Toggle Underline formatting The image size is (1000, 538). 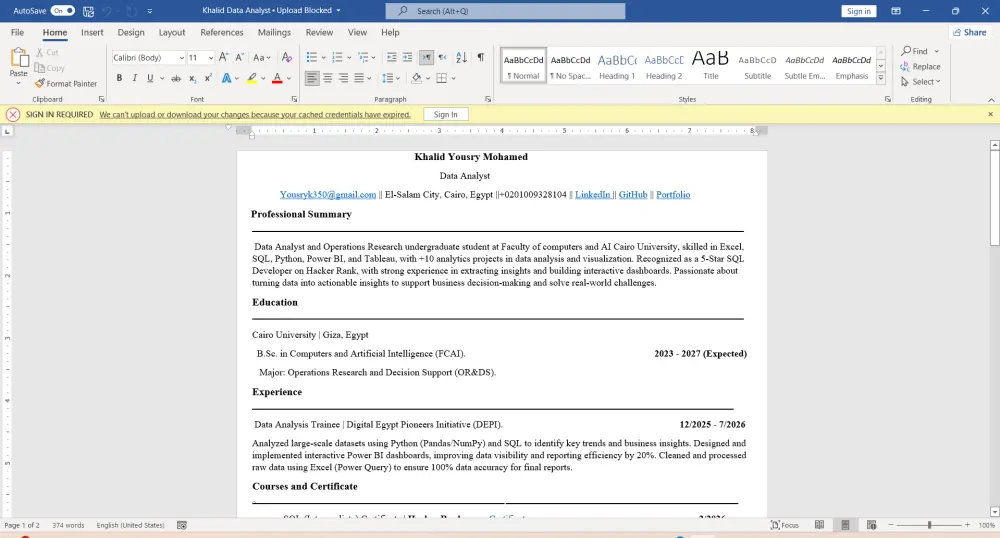150,78
